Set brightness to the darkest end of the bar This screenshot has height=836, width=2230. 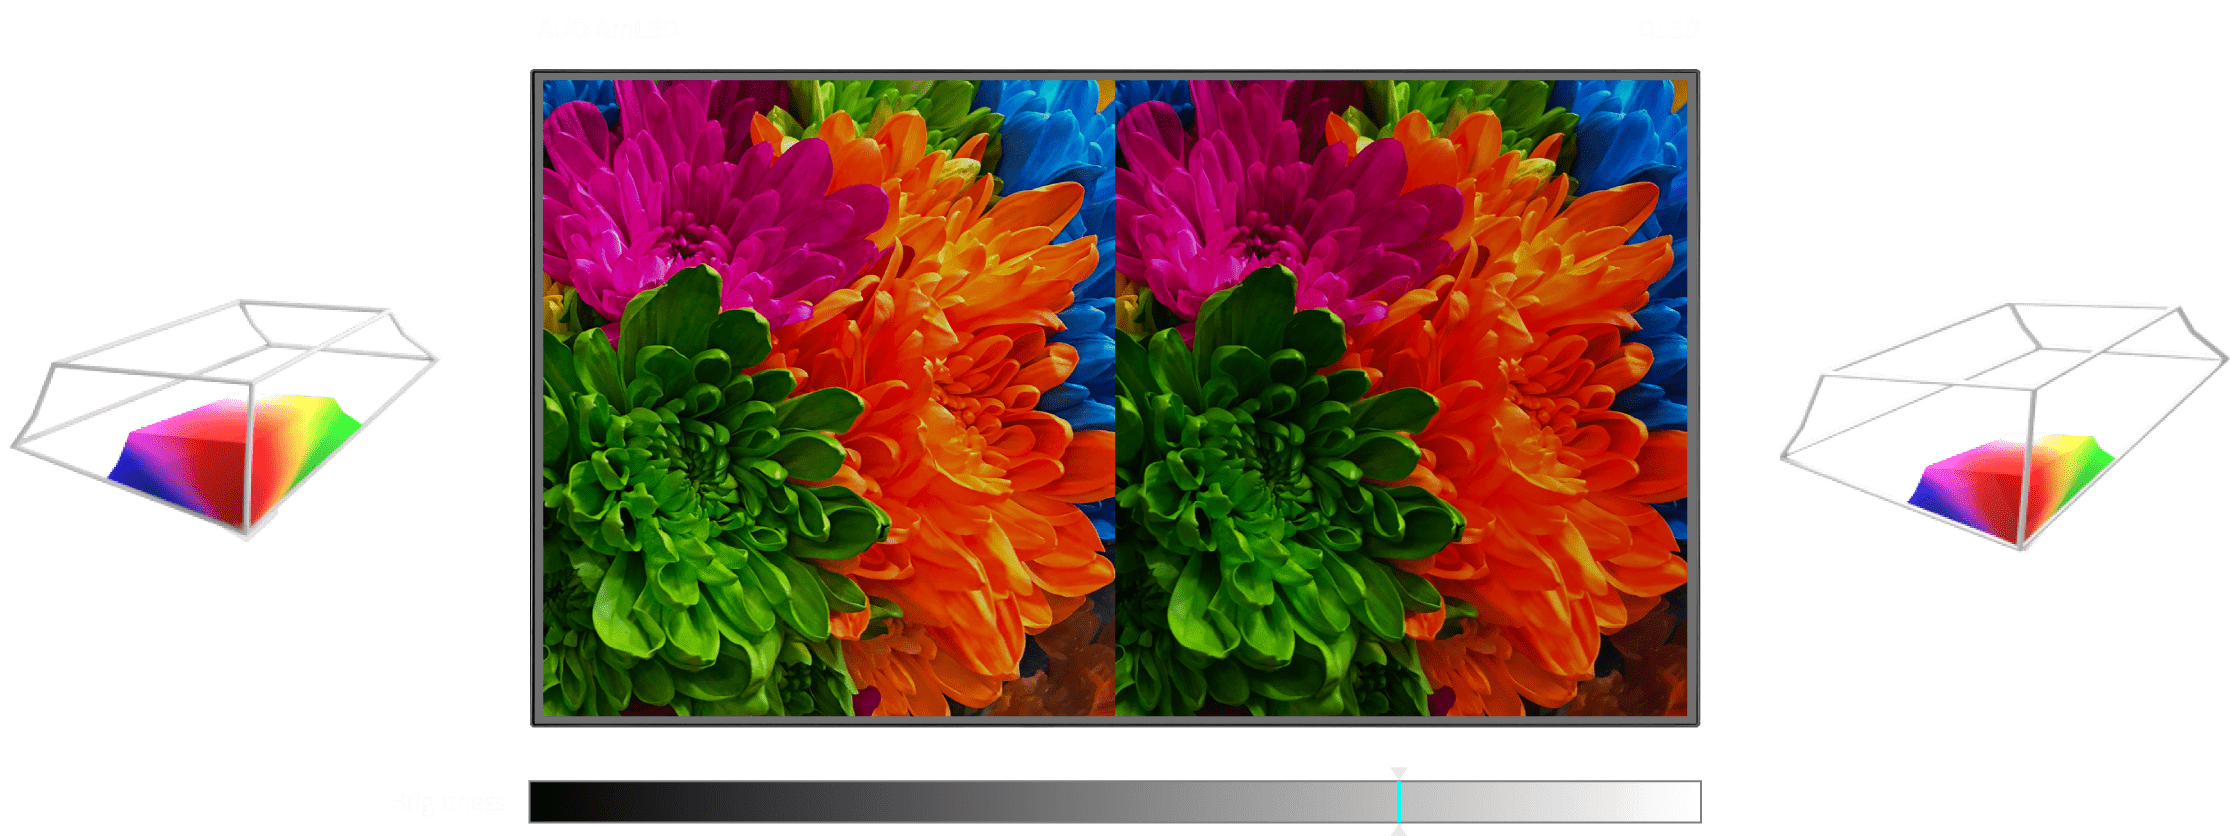point(536,802)
